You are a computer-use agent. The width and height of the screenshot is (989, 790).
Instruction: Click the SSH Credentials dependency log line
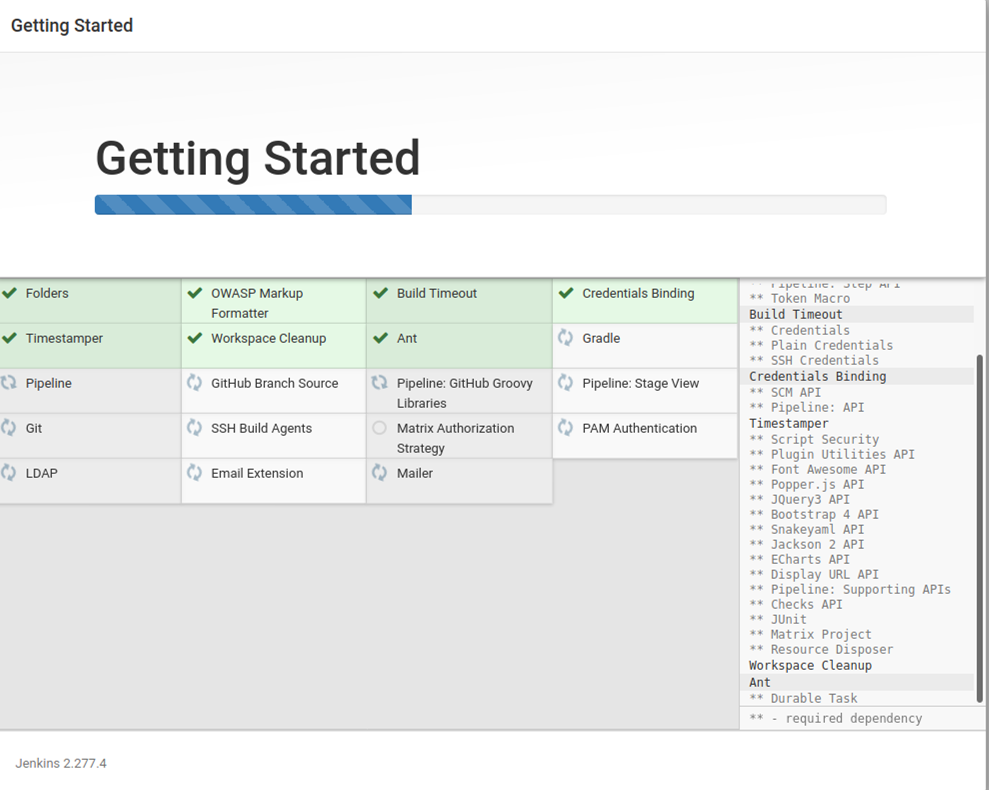click(814, 360)
